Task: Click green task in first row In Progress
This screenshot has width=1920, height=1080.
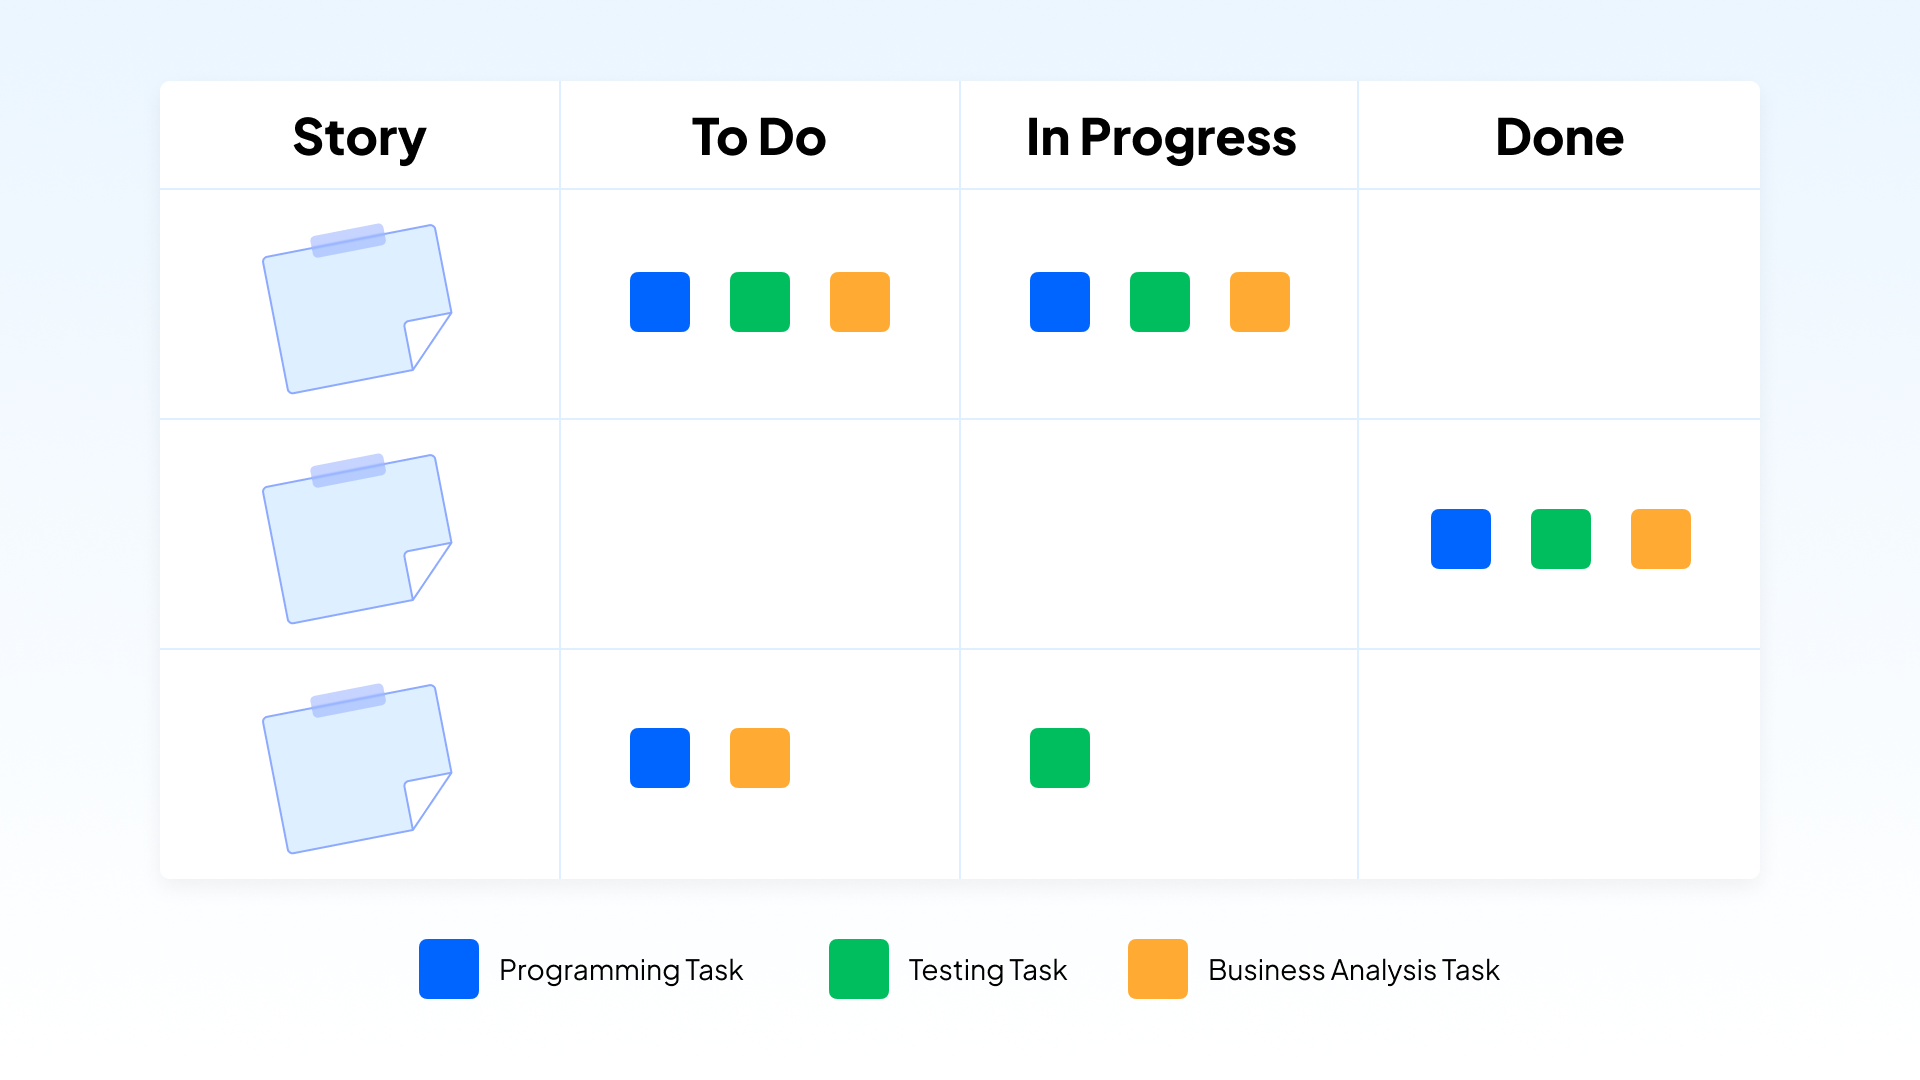Action: pyautogui.click(x=1160, y=302)
